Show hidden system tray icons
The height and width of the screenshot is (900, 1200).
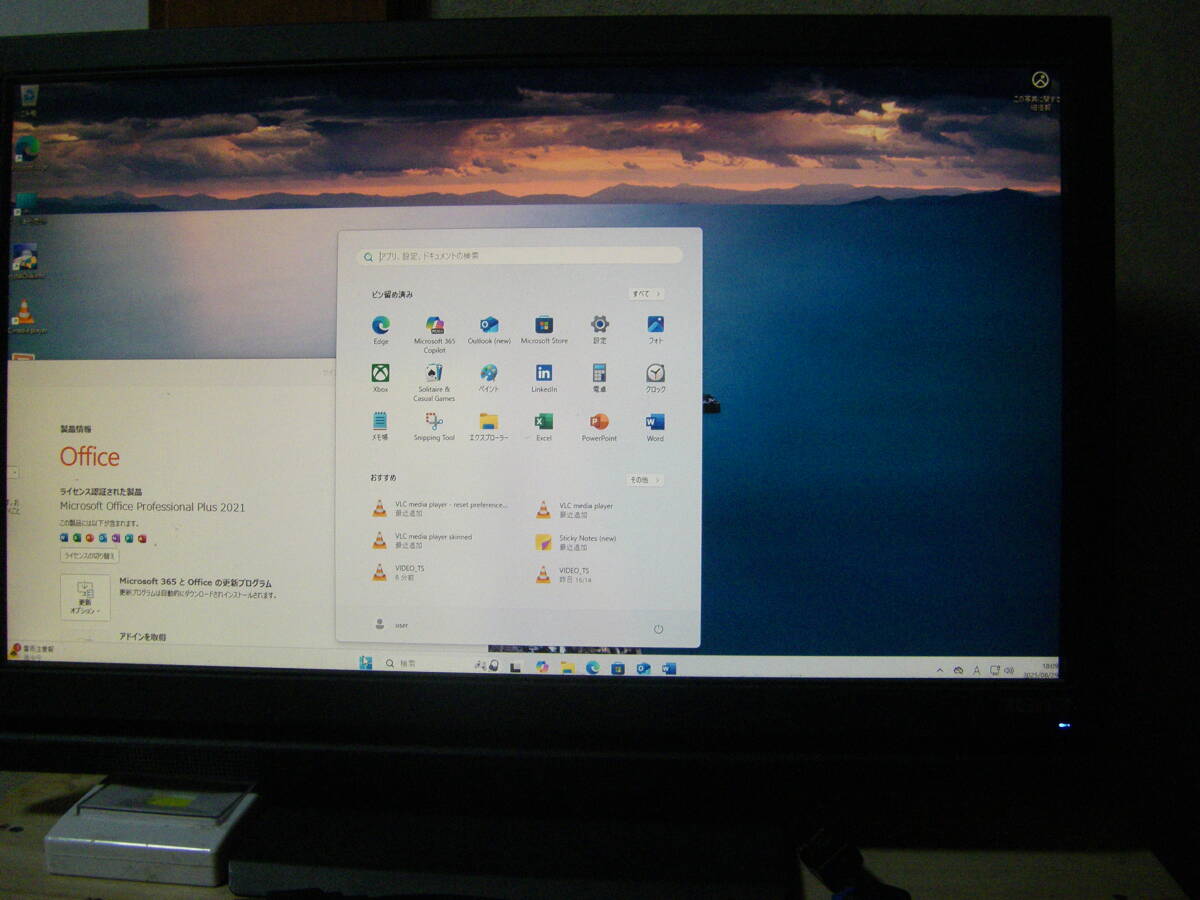click(941, 669)
